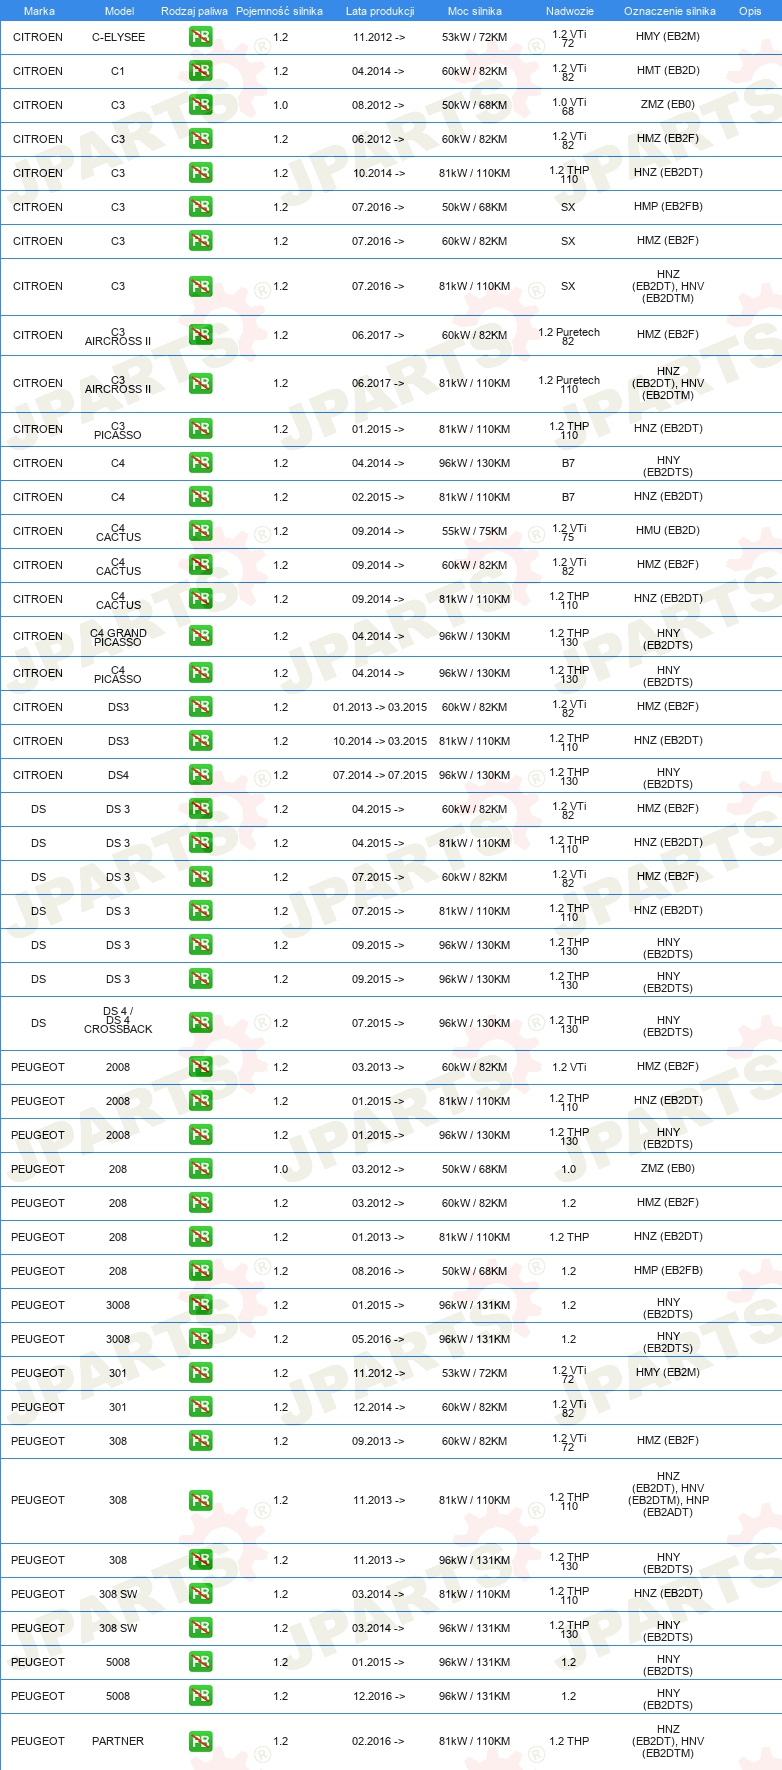The height and width of the screenshot is (1770, 782).
Task: Click production date 12.2016 ->
Action: tap(378, 1696)
